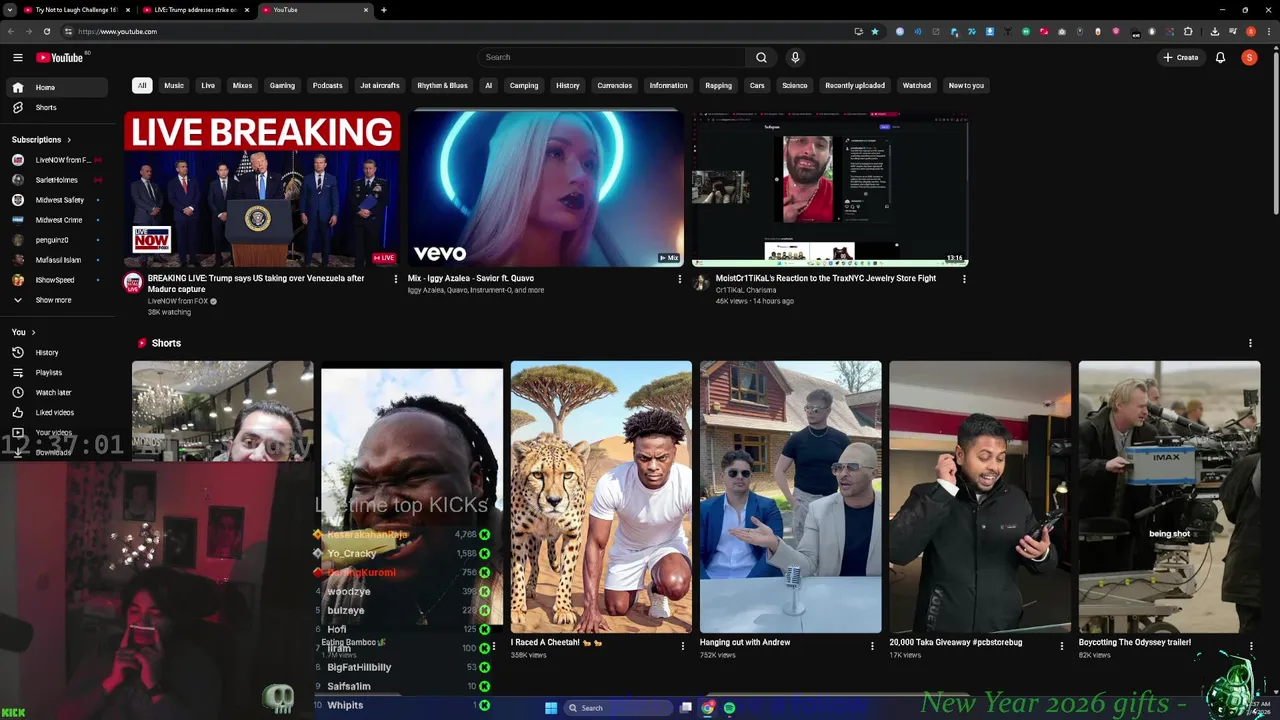This screenshot has height=720, width=1280.
Task: Select the Gaming filter chip
Action: [282, 85]
